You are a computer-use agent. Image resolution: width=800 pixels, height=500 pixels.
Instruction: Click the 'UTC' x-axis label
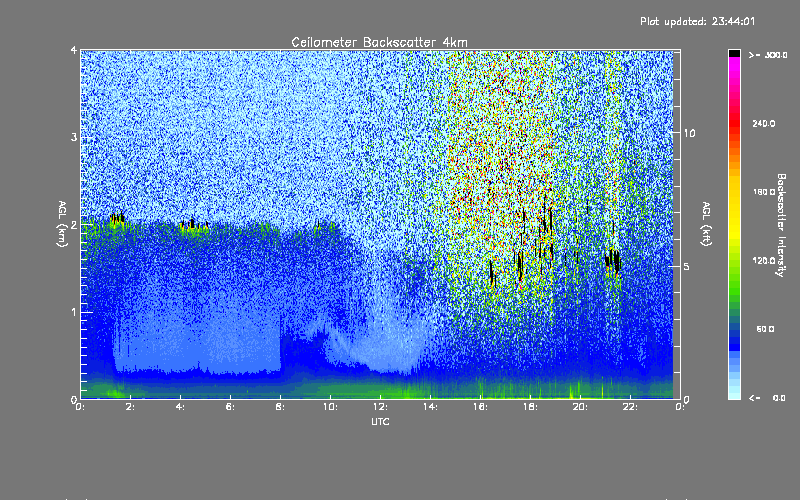coord(380,421)
